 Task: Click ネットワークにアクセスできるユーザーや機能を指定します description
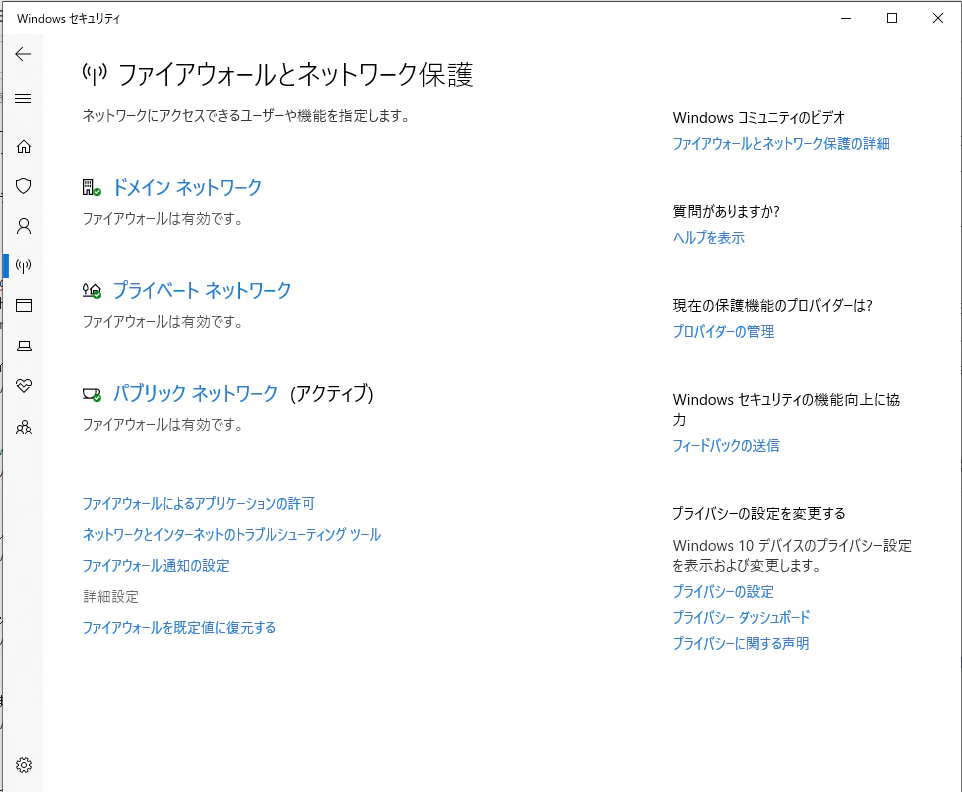246,115
